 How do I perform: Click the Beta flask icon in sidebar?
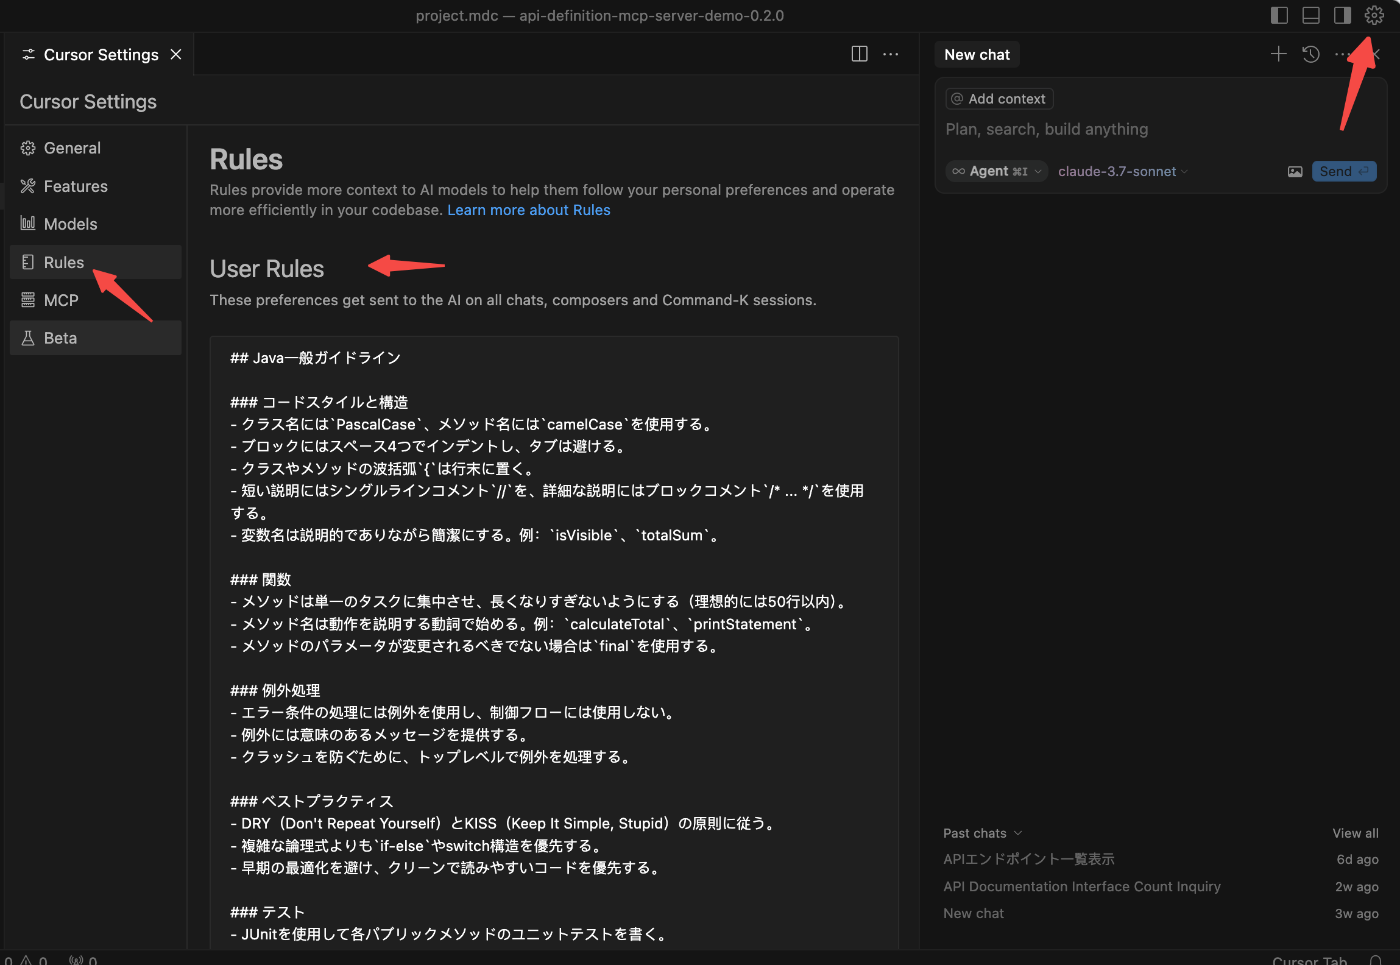click(28, 338)
